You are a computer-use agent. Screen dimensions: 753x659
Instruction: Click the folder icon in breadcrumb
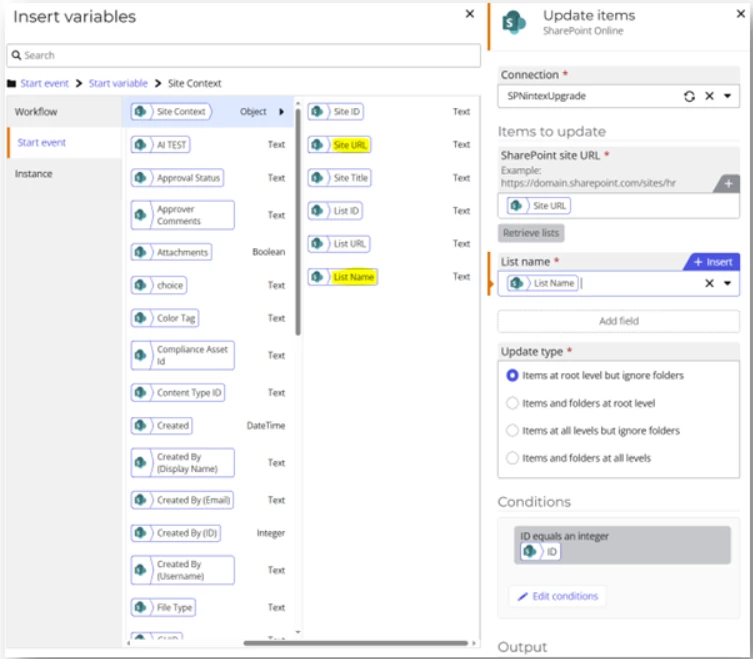(12, 84)
